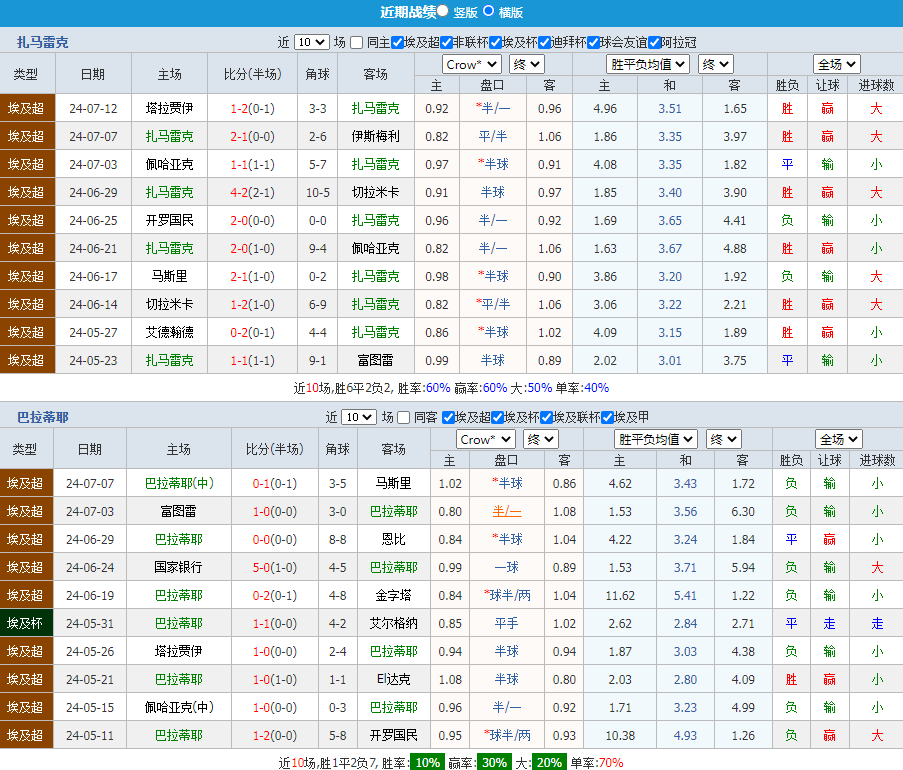
Task: Click the 伊斯梅利 away team name
Action: pyautogui.click(x=375, y=136)
